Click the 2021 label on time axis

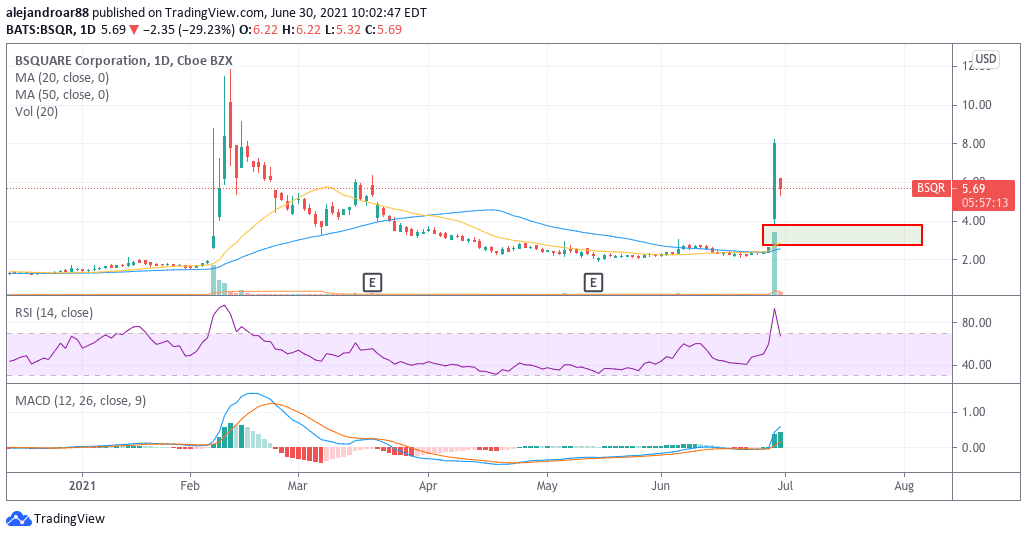pyautogui.click(x=83, y=486)
